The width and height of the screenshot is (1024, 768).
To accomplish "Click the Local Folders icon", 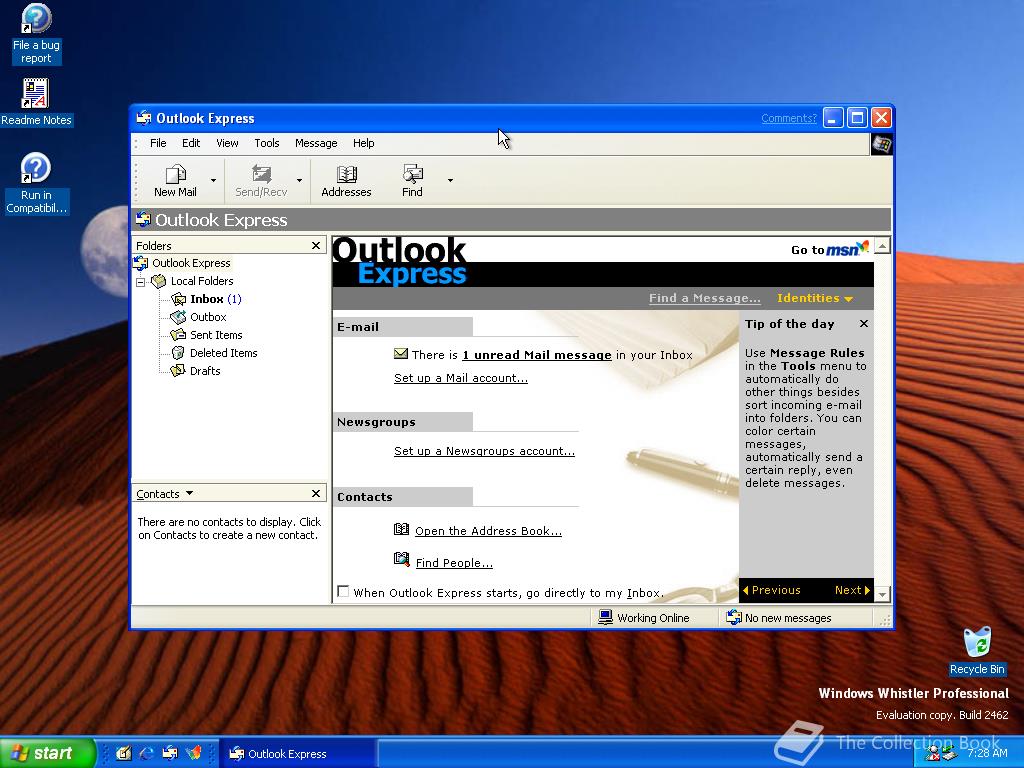I will tap(159, 281).
